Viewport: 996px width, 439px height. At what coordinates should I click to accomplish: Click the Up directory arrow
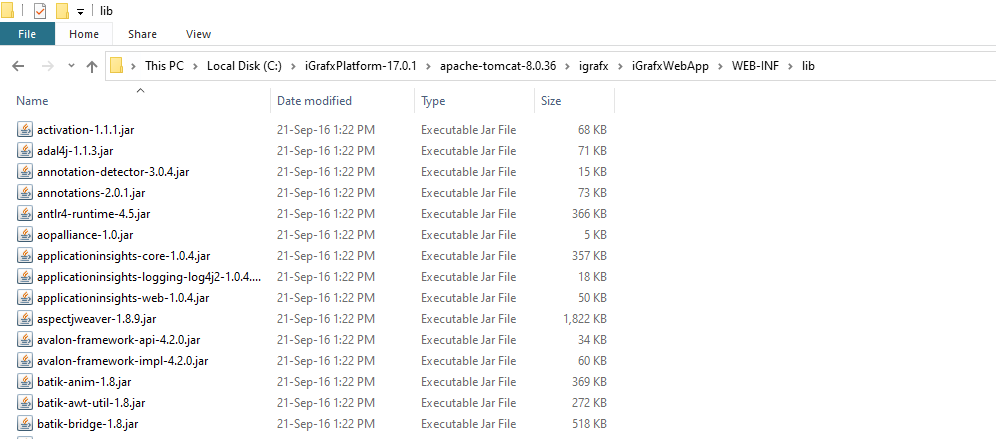click(x=92, y=67)
